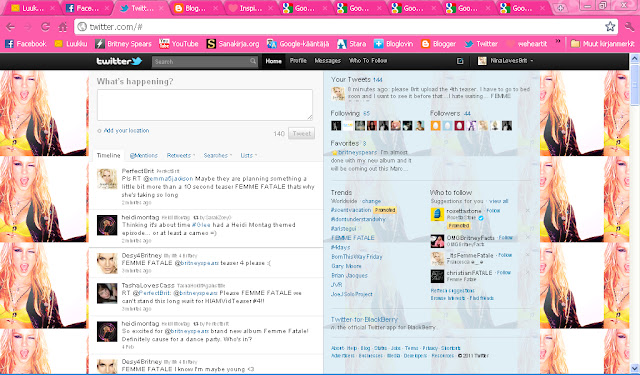Screen dimensions: 640x375
Task: Open Following 65 link
Action: point(350,113)
